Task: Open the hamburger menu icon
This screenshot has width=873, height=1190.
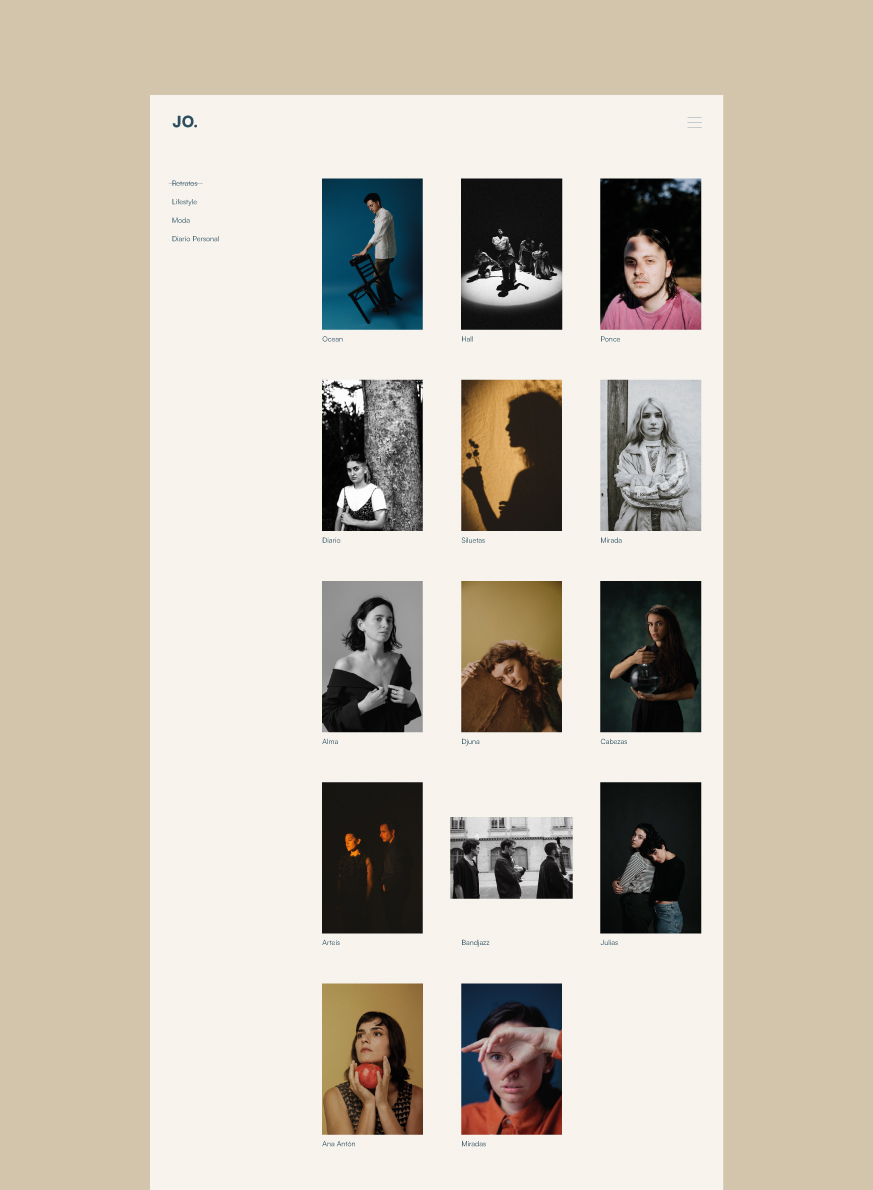Action: tap(694, 122)
